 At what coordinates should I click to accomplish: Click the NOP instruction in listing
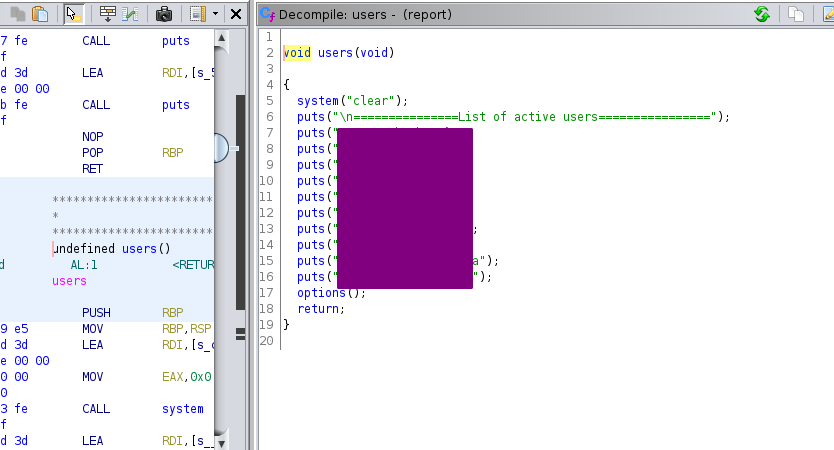tap(93, 137)
